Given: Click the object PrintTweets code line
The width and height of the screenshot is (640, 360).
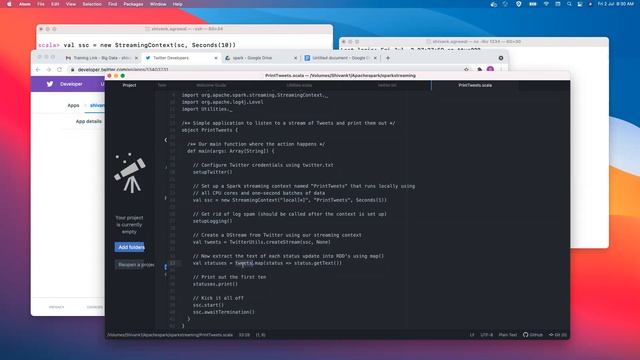Looking at the screenshot, I should 209,130.
